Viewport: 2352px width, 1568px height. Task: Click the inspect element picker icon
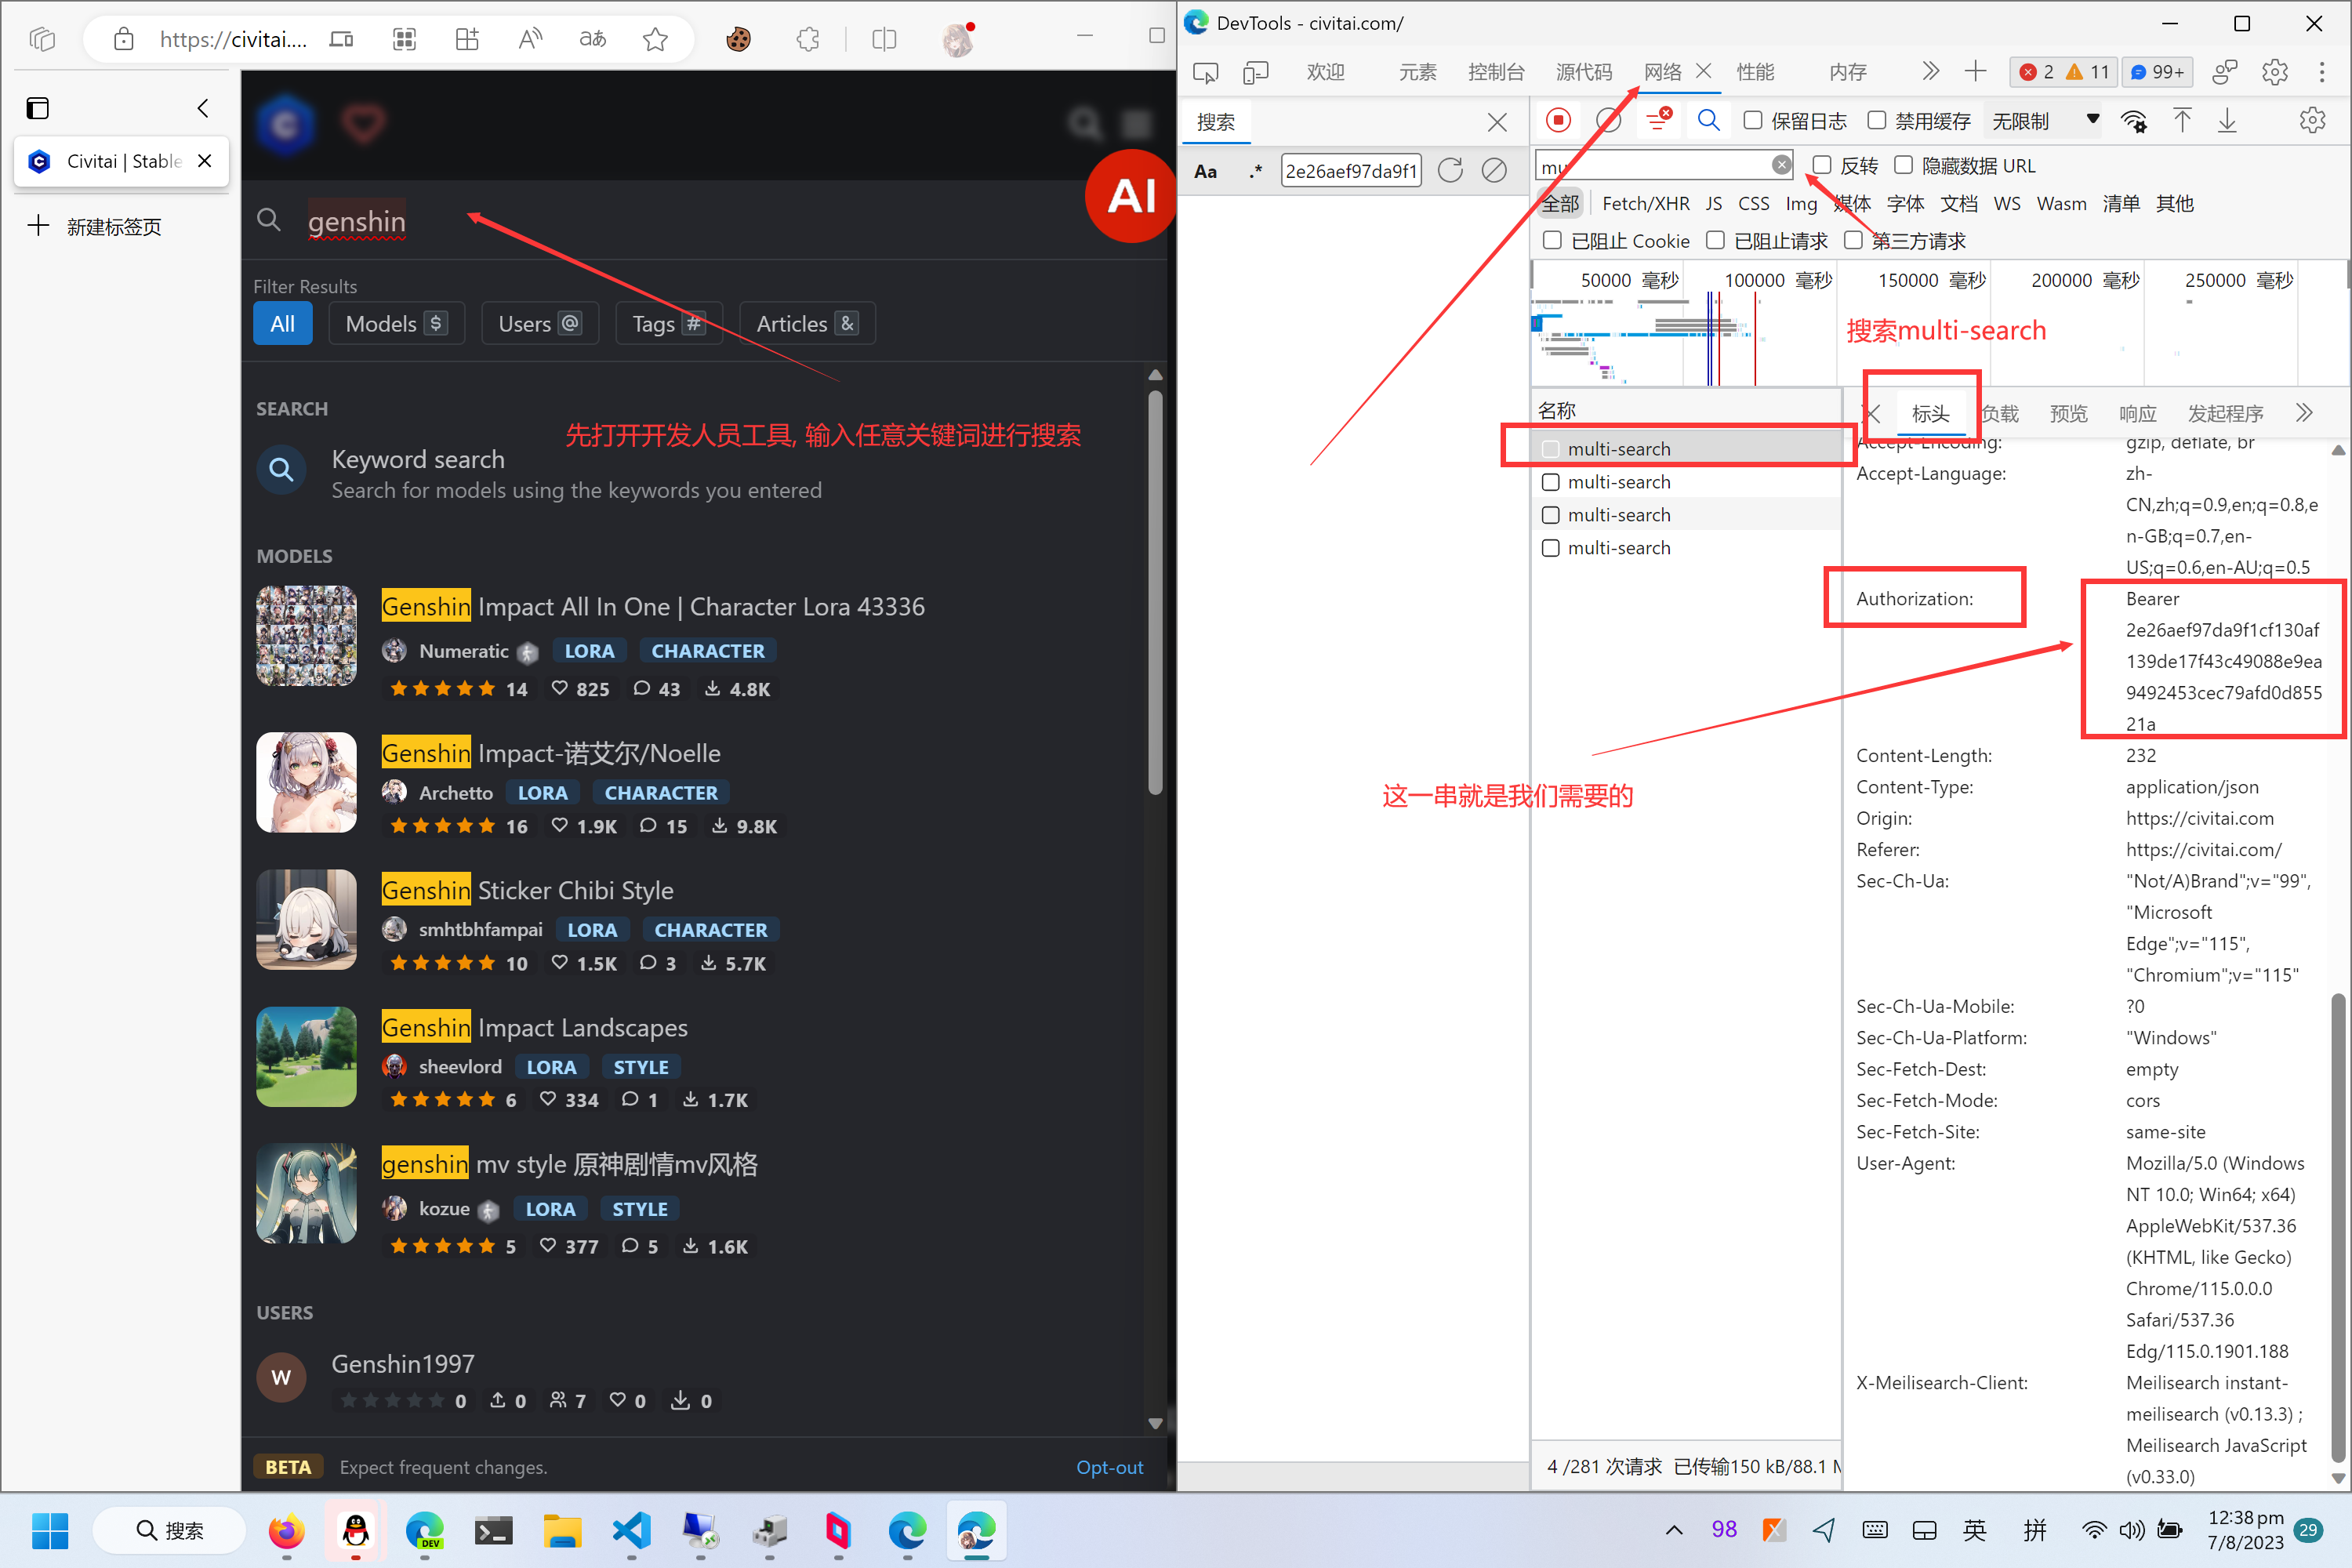1205,72
